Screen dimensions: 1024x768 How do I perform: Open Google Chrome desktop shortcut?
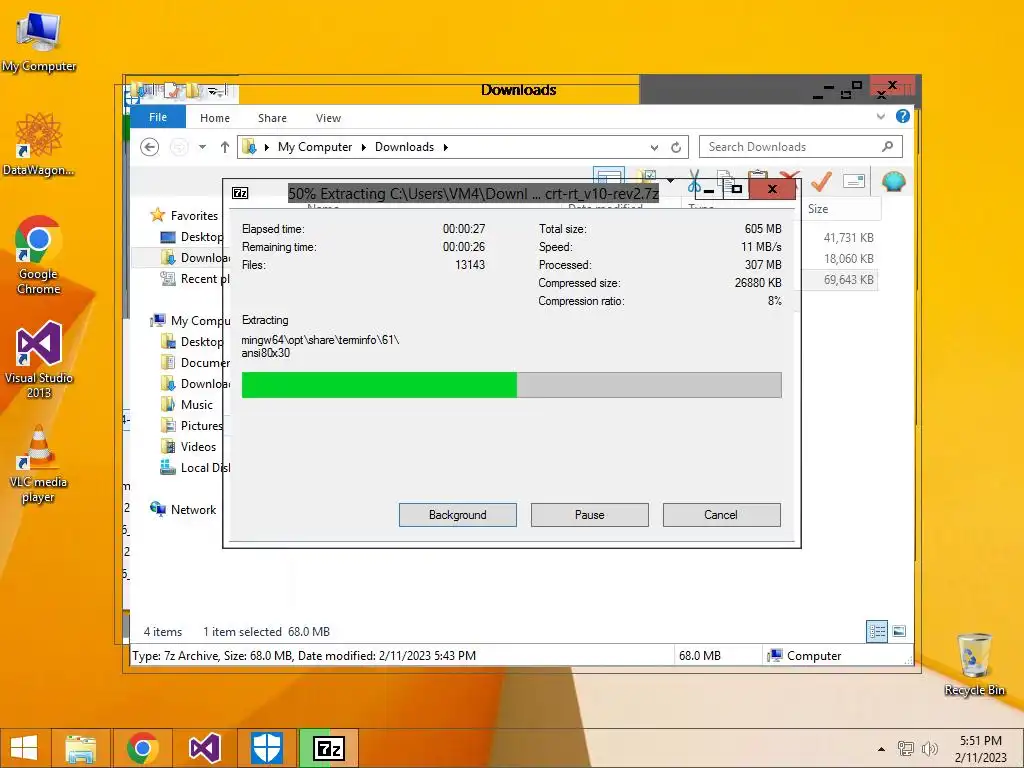tap(39, 255)
